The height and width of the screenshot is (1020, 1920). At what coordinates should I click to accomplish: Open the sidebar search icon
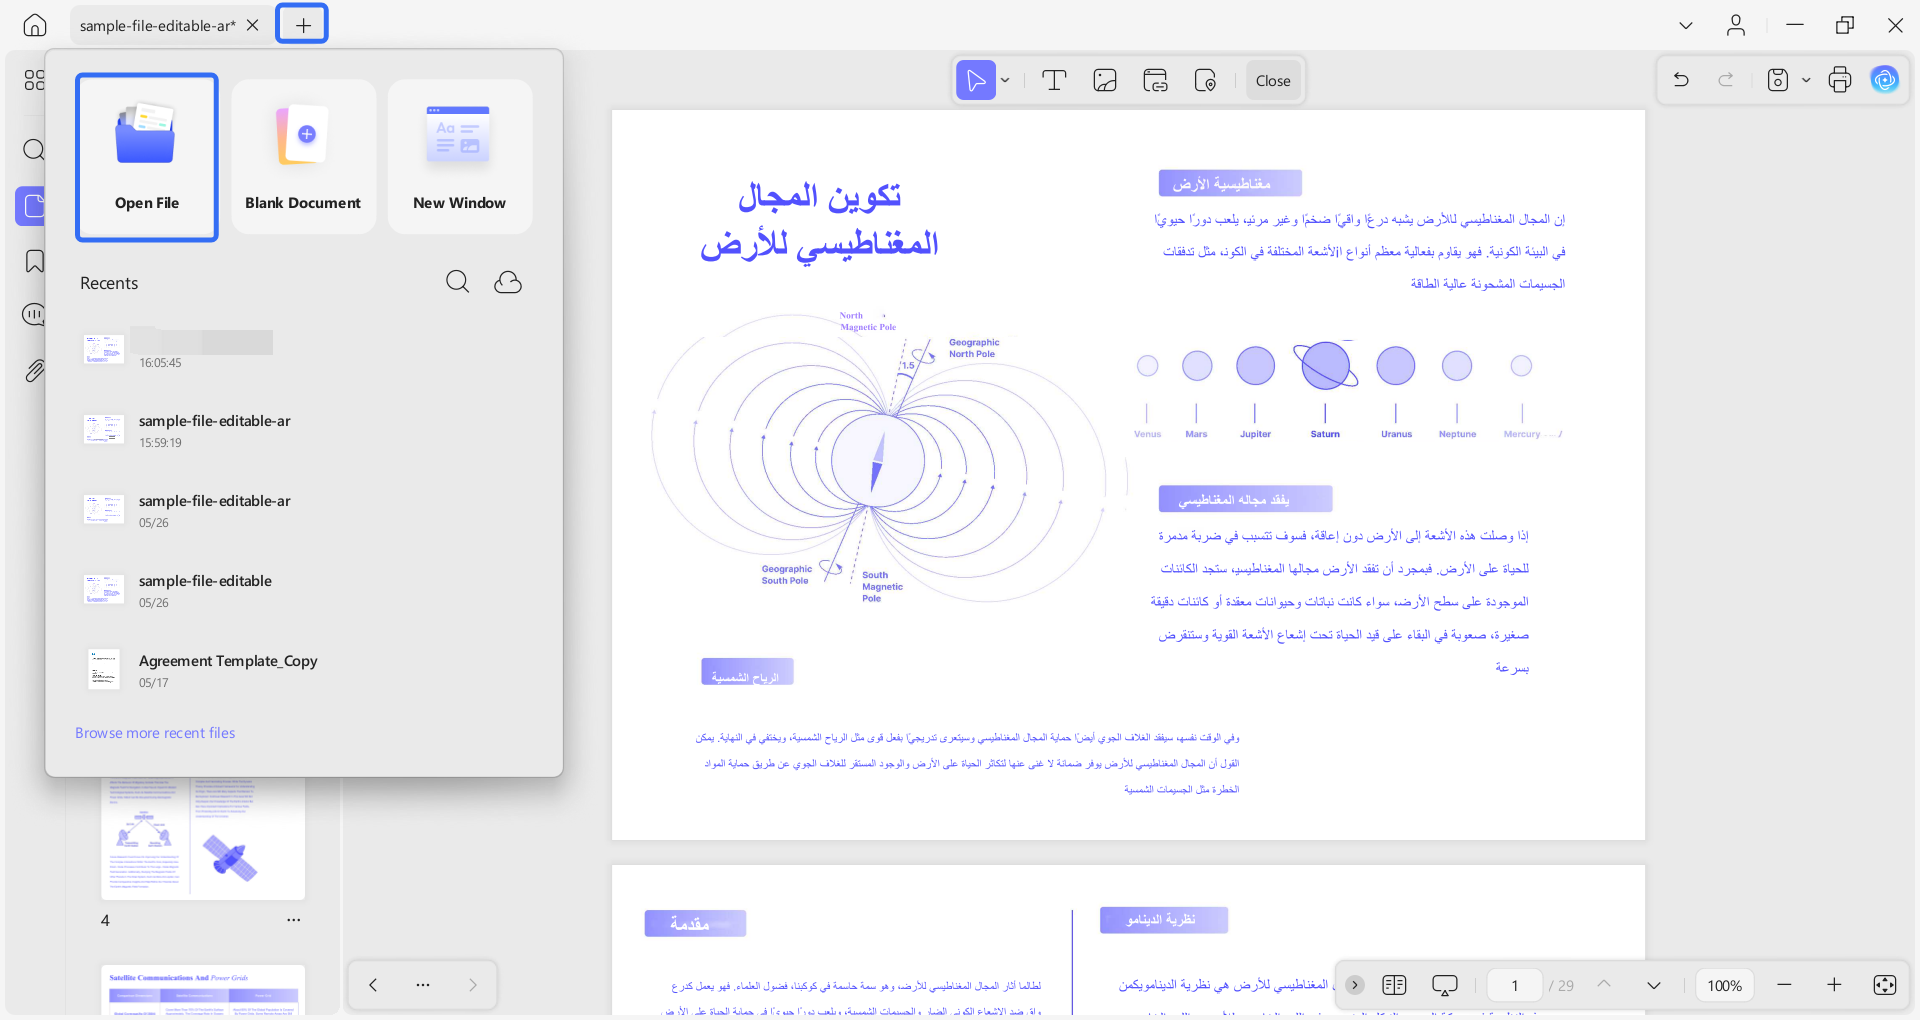pos(34,150)
